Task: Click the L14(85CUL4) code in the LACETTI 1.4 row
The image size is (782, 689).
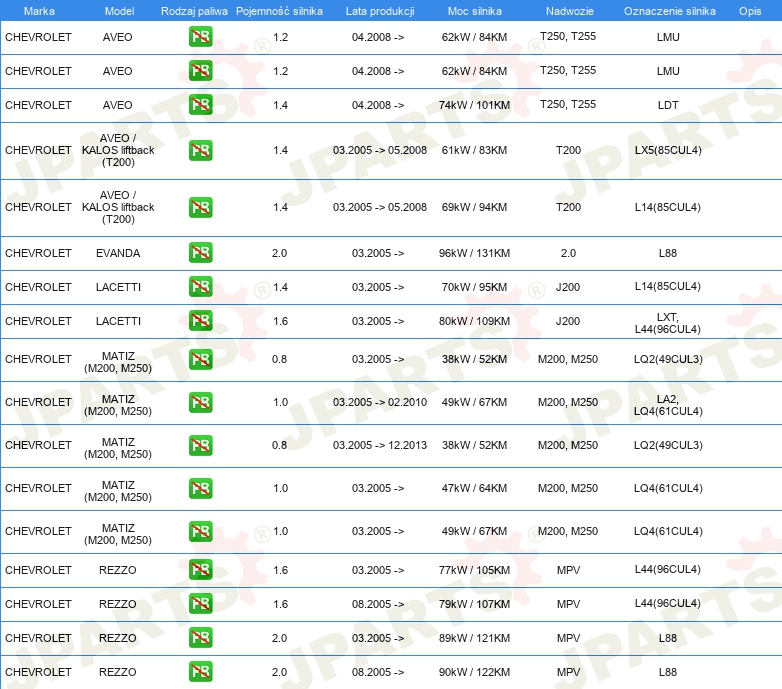Action: tap(668, 286)
